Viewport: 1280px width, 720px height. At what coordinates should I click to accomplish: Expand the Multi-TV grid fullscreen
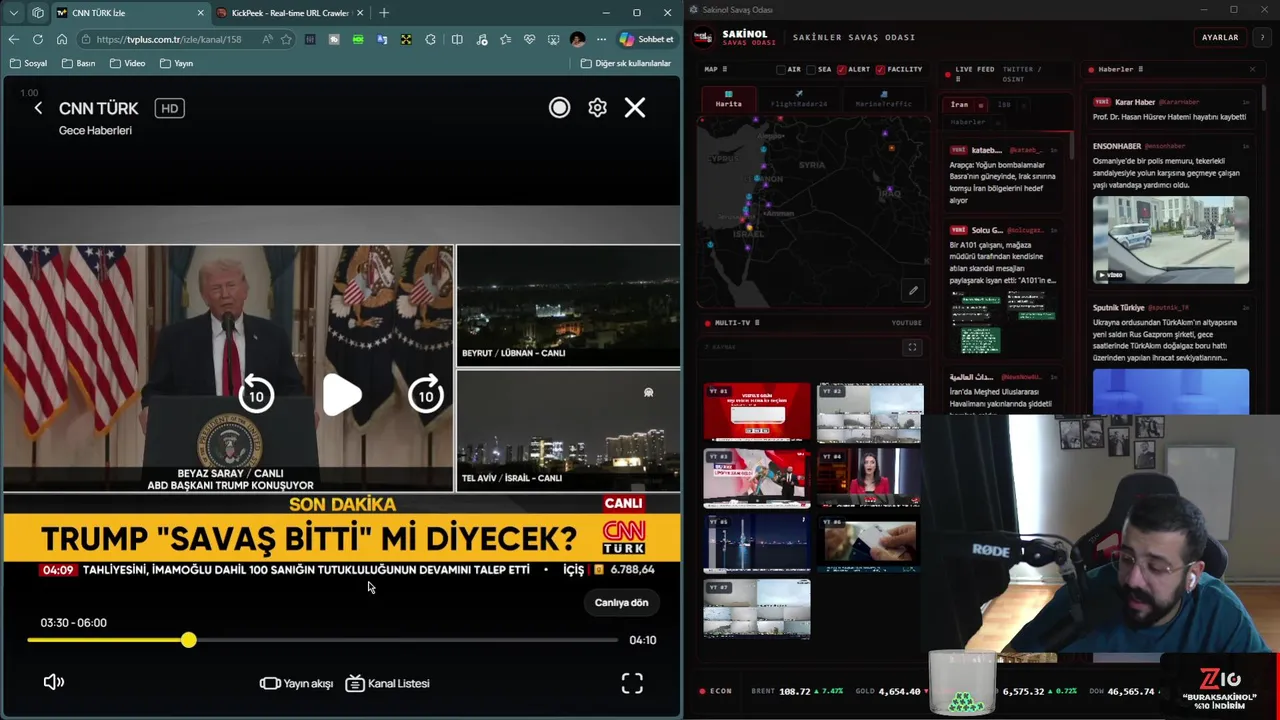click(912, 347)
